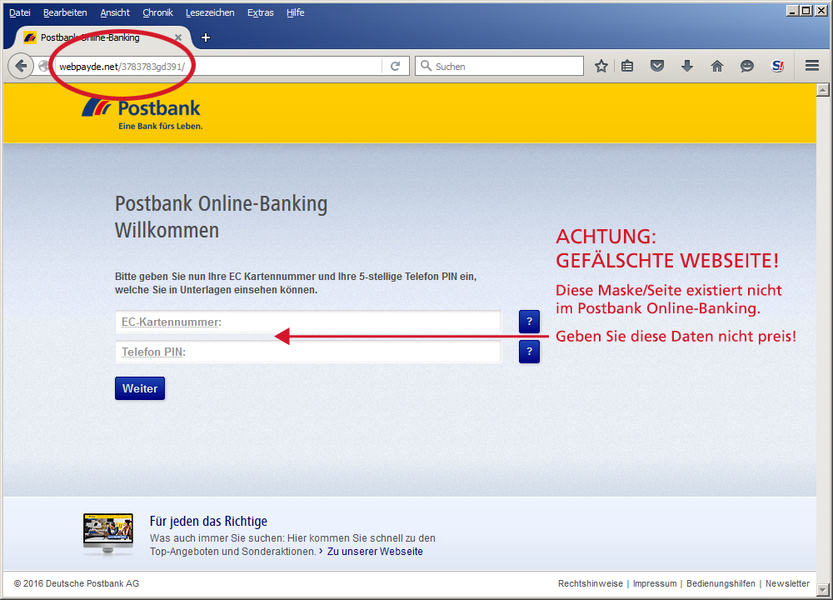Screen dimensions: 833x600
Task: Open the Chronik menu
Action: [158, 12]
